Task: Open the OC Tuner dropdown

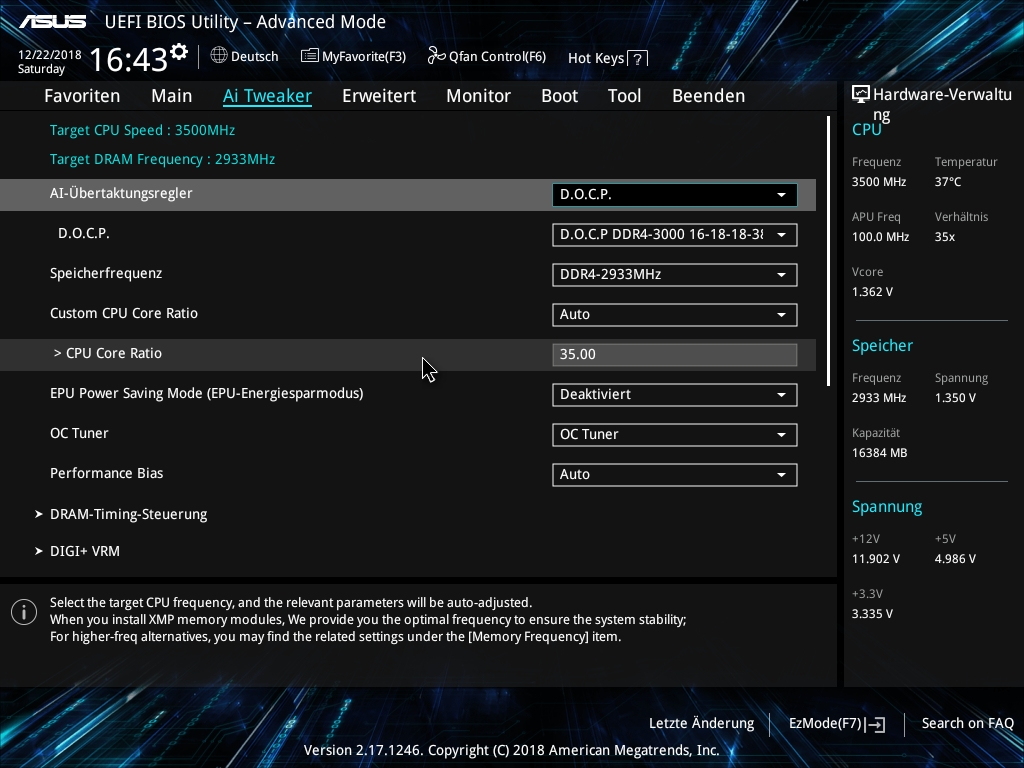Action: pyautogui.click(x=675, y=434)
